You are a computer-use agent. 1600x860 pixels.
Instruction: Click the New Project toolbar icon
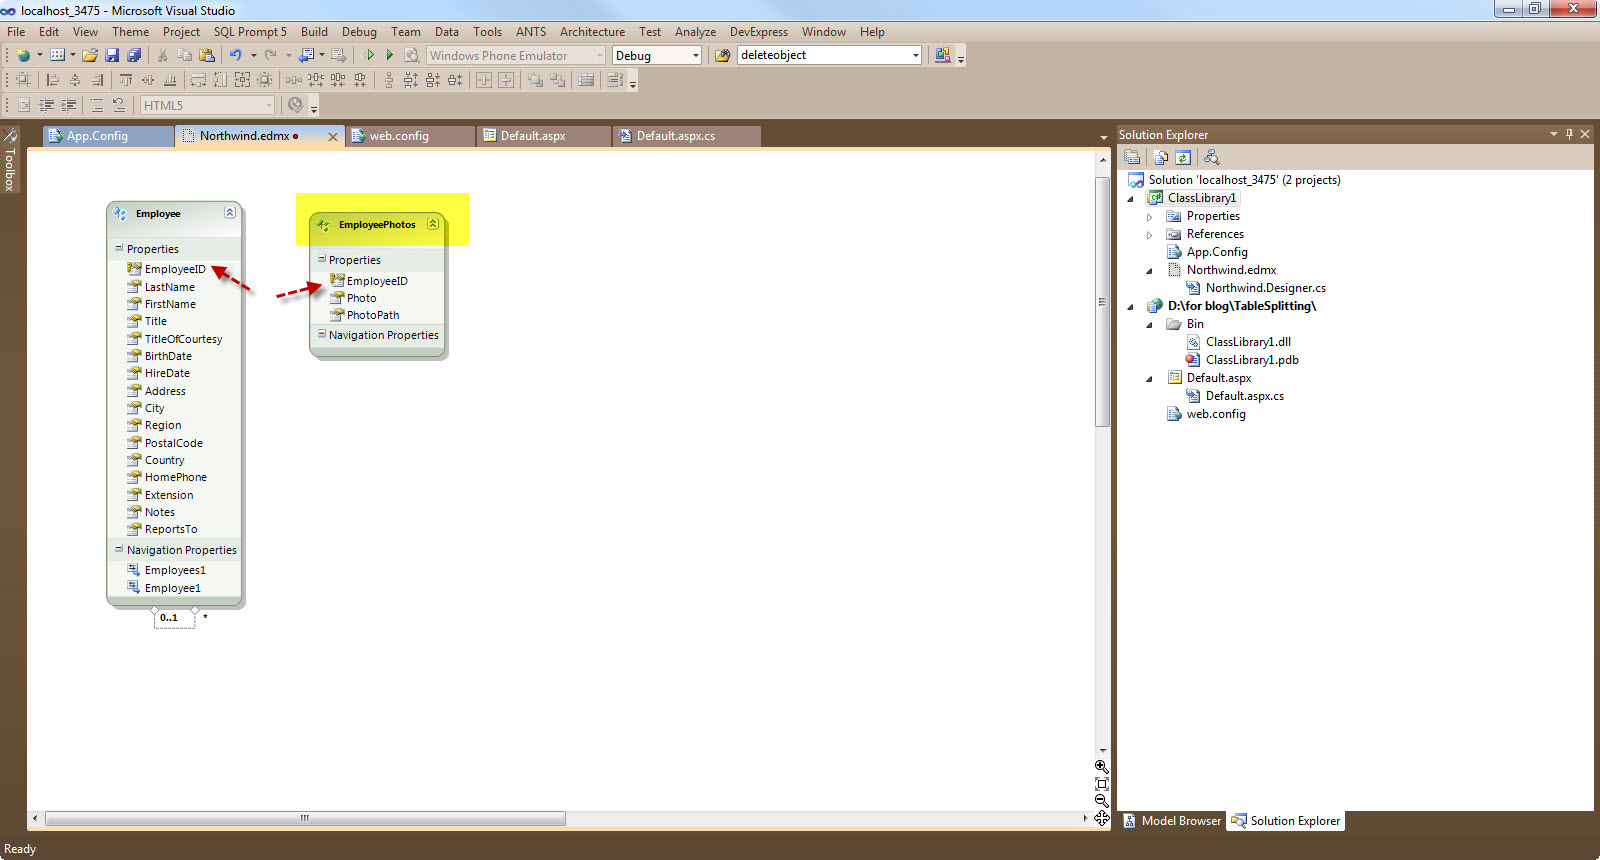click(x=23, y=55)
